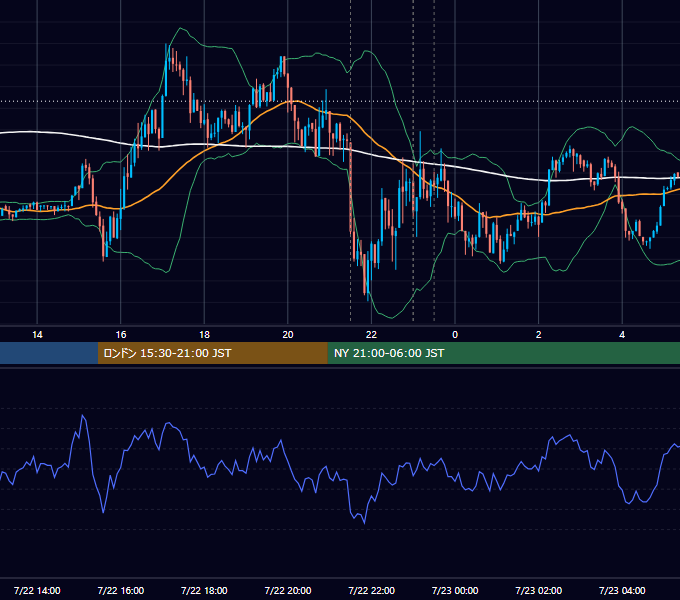Click the '7/22 18:00' timestamp label
The height and width of the screenshot is (600, 680).
click(204, 590)
